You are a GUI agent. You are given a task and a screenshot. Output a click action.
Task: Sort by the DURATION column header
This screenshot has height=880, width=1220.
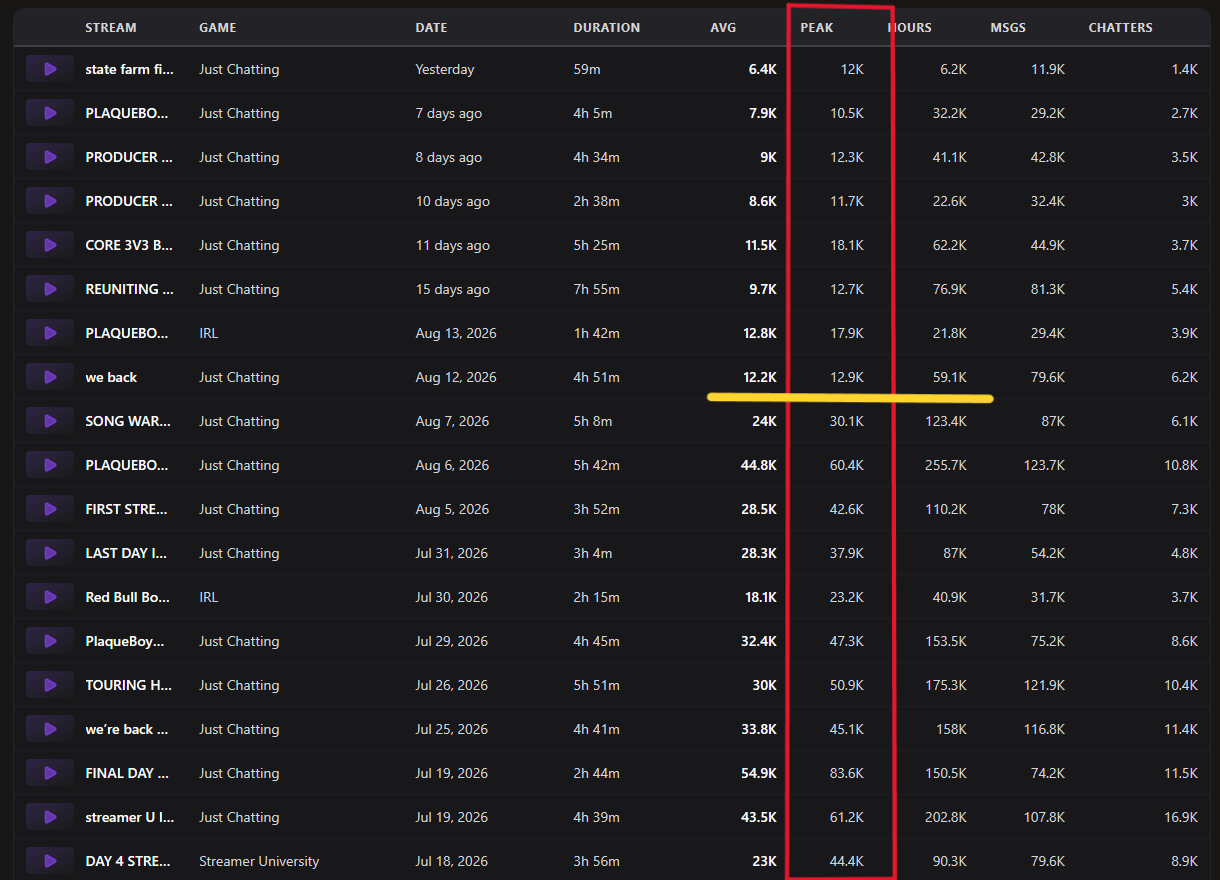click(x=607, y=27)
